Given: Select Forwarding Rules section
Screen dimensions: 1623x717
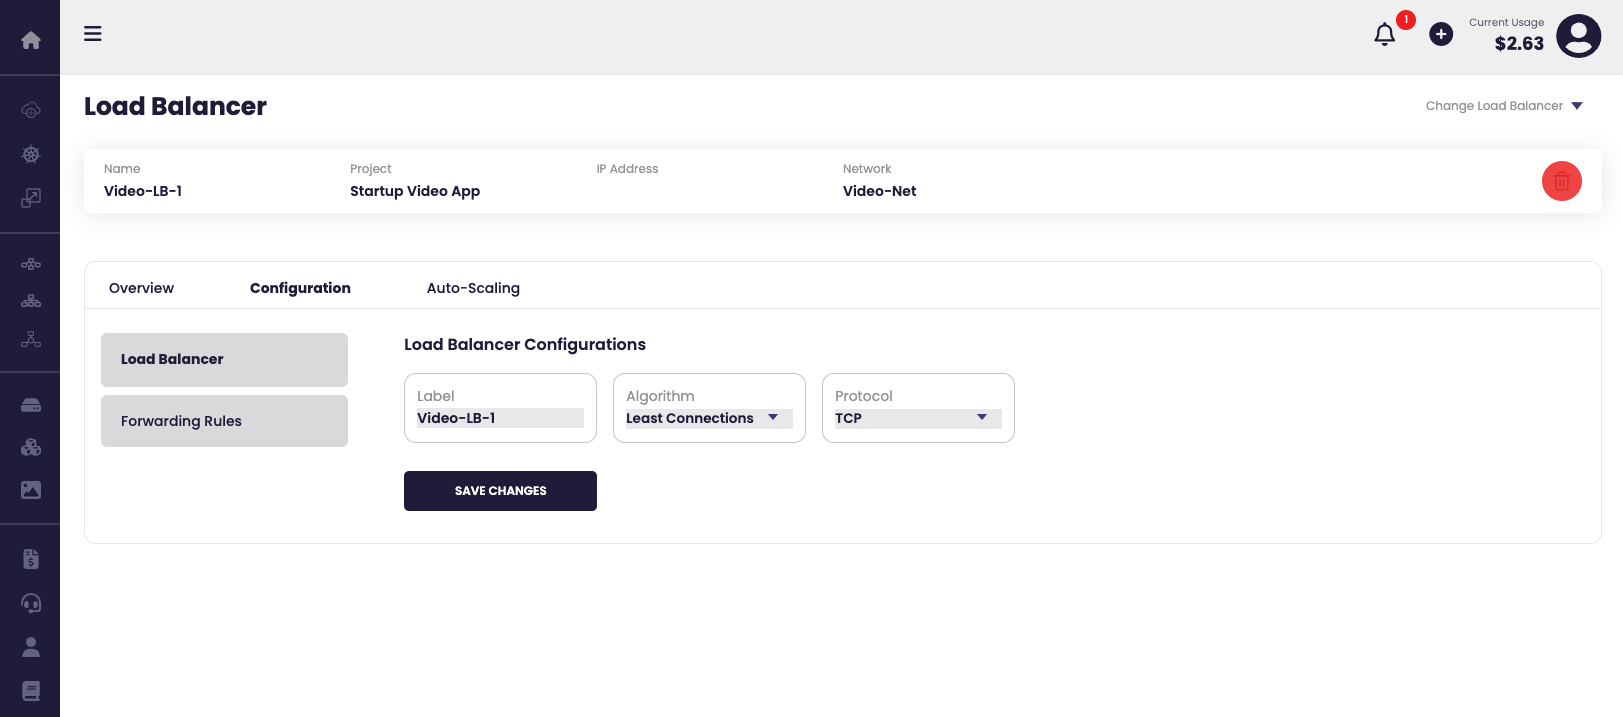Looking at the screenshot, I should tap(224, 421).
